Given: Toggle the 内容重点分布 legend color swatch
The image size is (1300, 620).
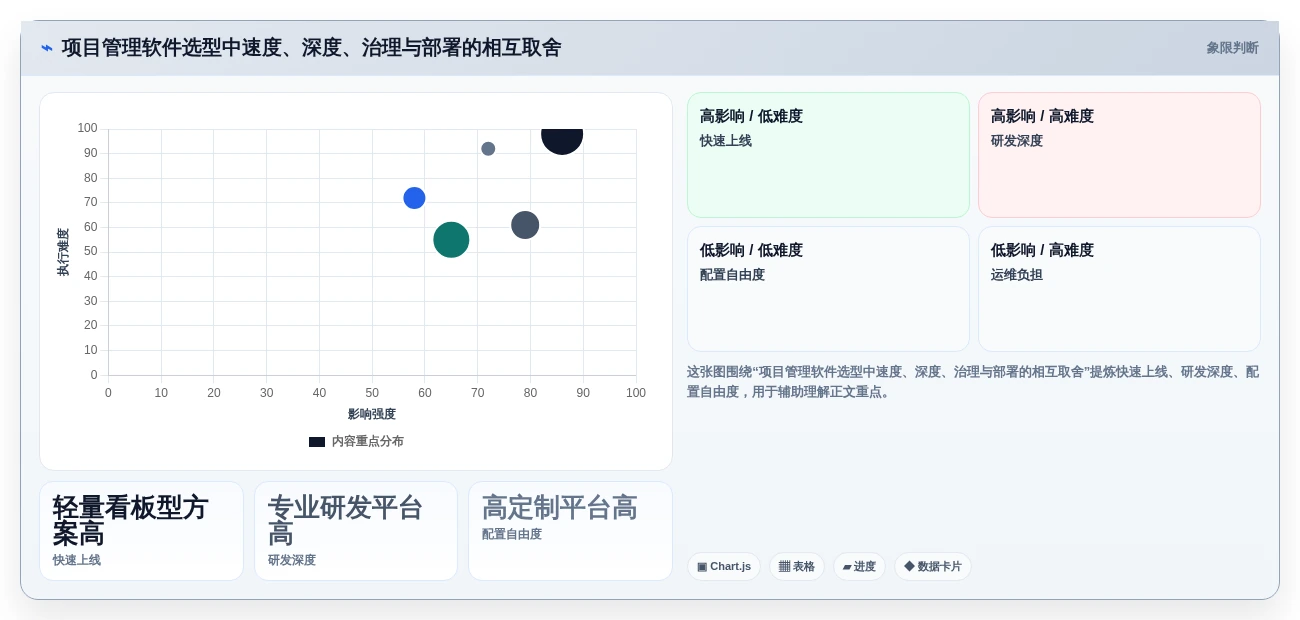Looking at the screenshot, I should click(x=317, y=441).
